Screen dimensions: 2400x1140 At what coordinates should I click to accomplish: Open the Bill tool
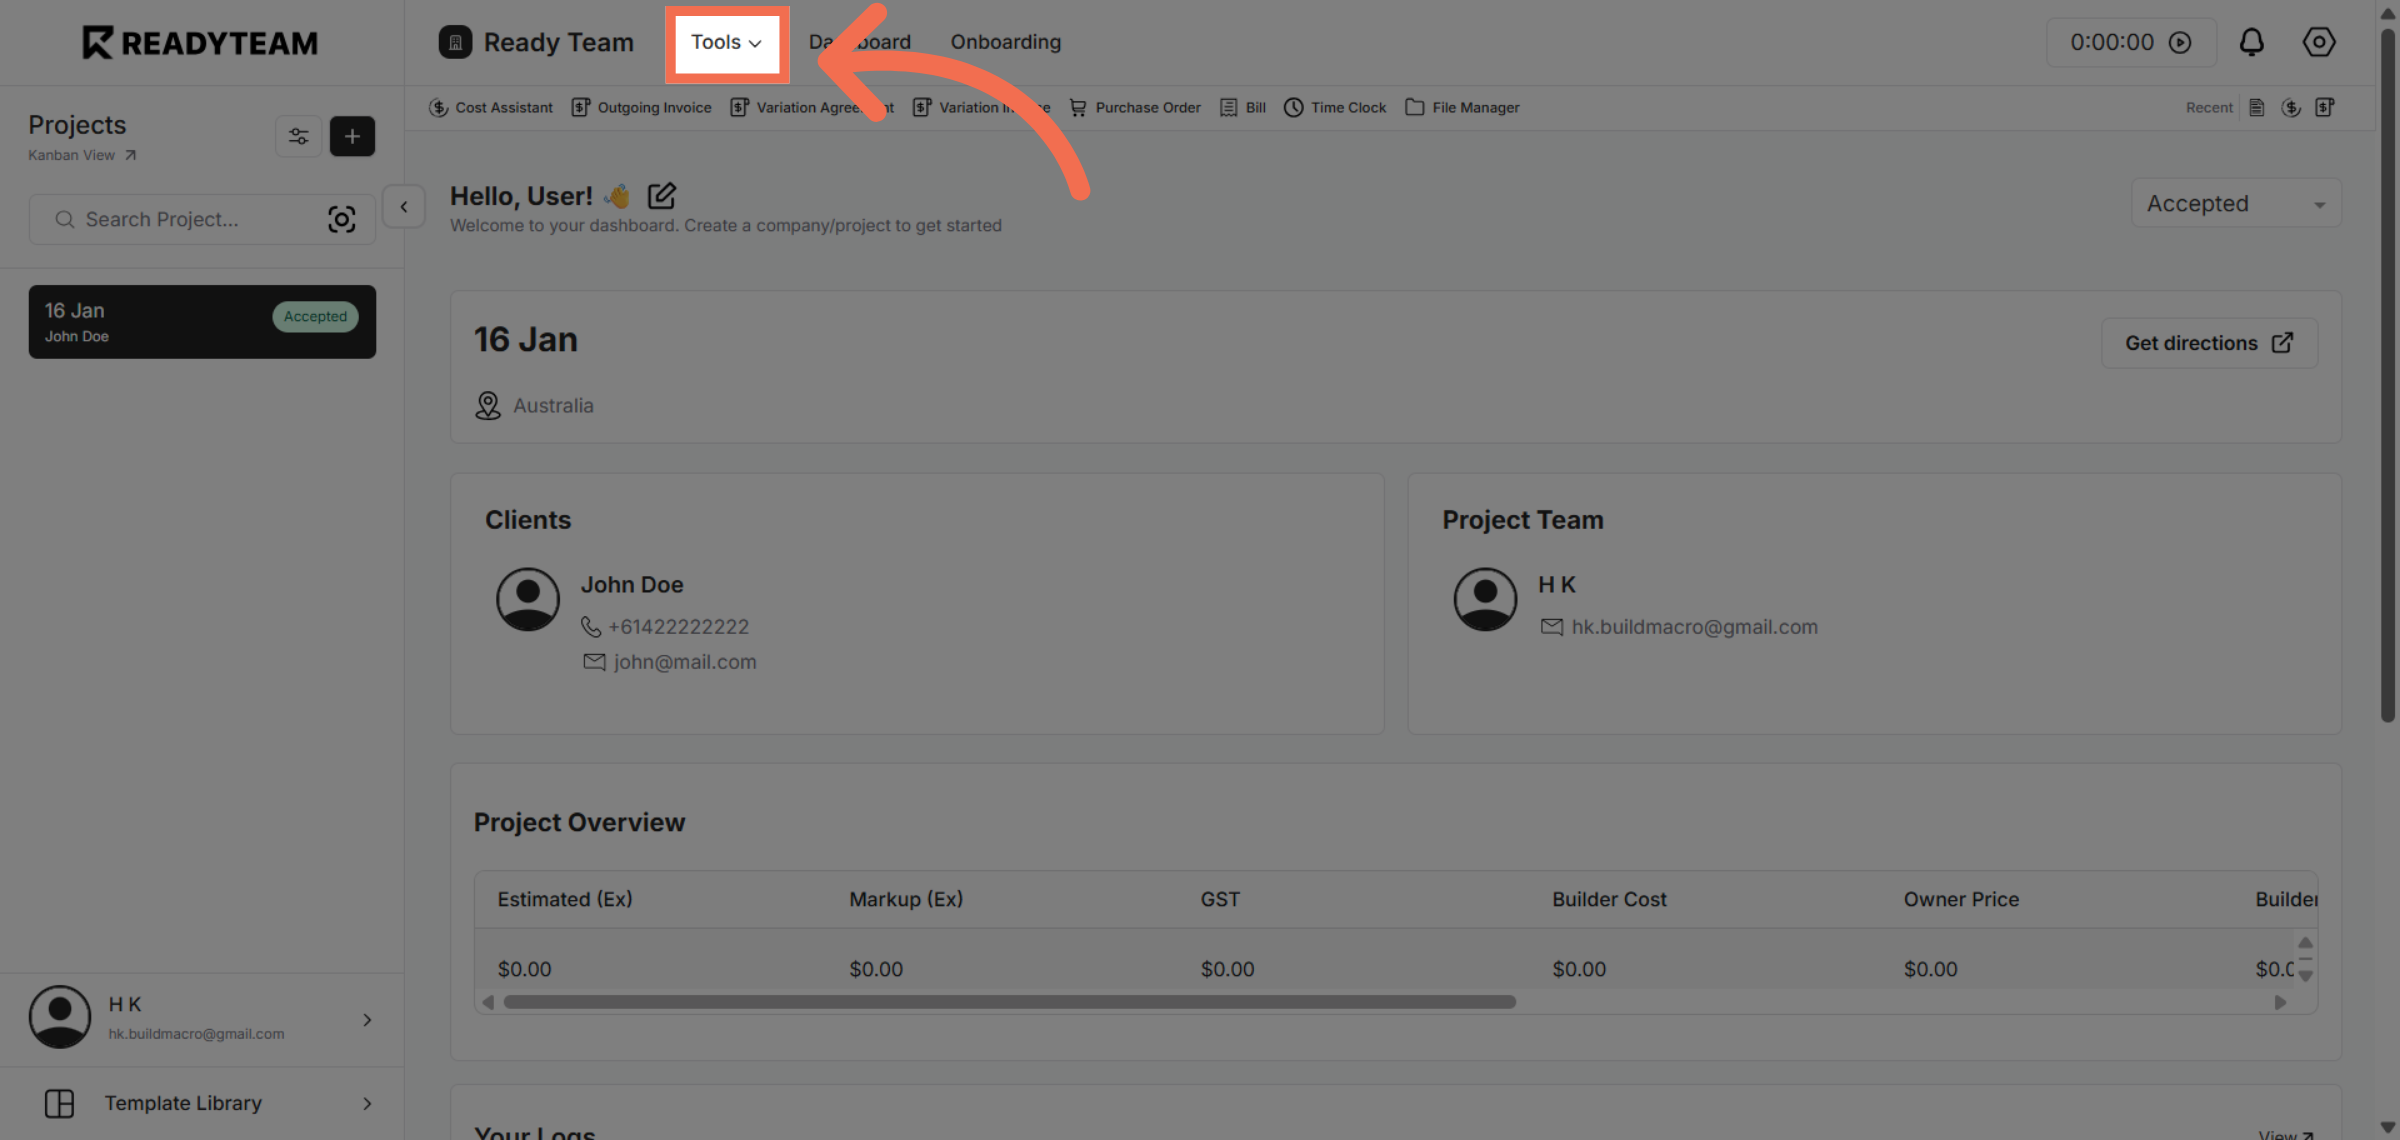coord(1242,107)
